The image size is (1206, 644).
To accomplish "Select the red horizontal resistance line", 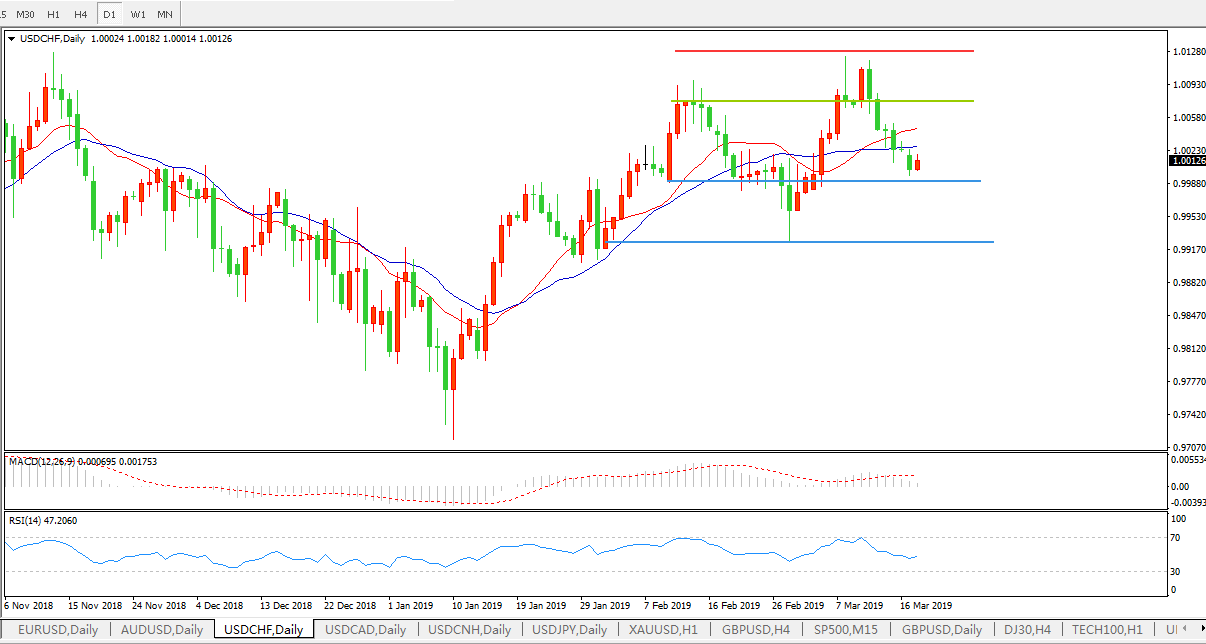I will pos(824,51).
